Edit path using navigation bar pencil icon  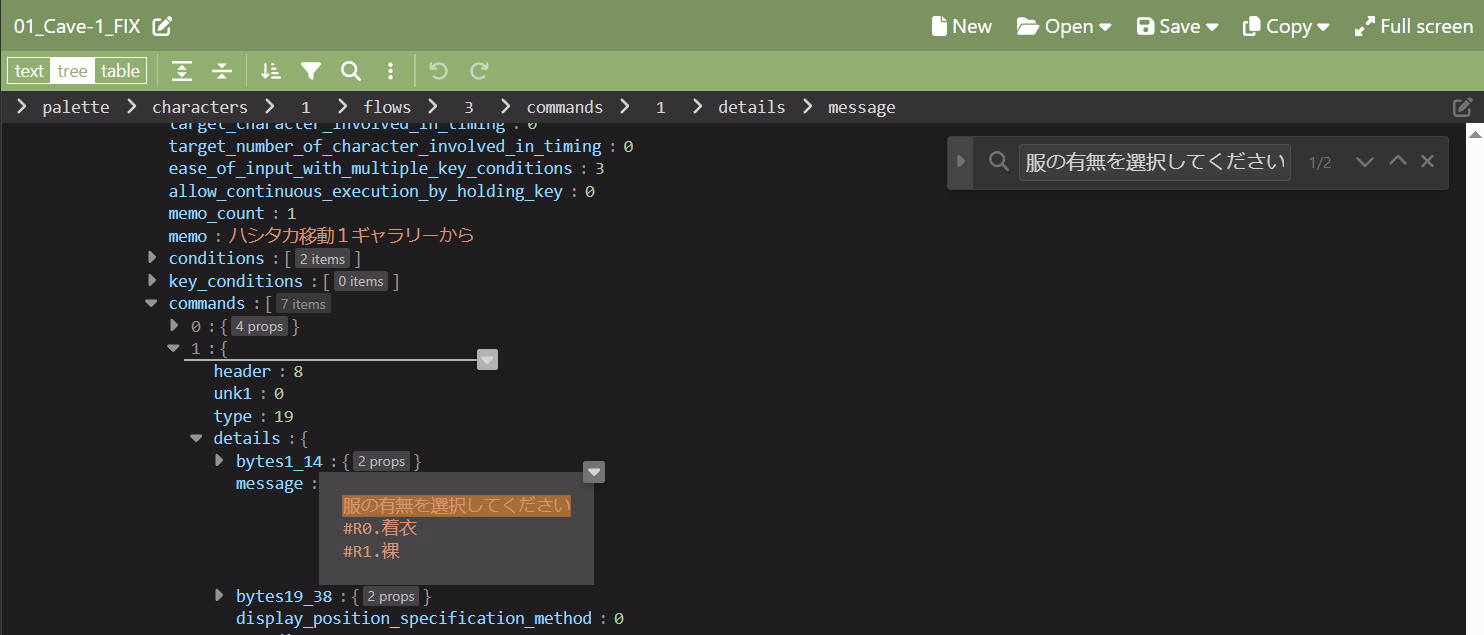(1462, 107)
